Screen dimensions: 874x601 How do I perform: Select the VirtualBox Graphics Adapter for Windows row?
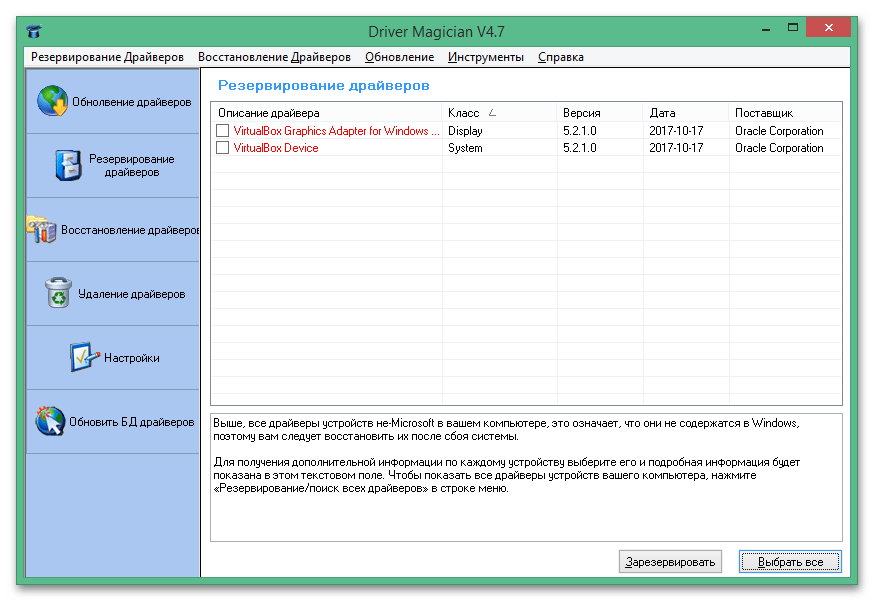[x=526, y=130]
